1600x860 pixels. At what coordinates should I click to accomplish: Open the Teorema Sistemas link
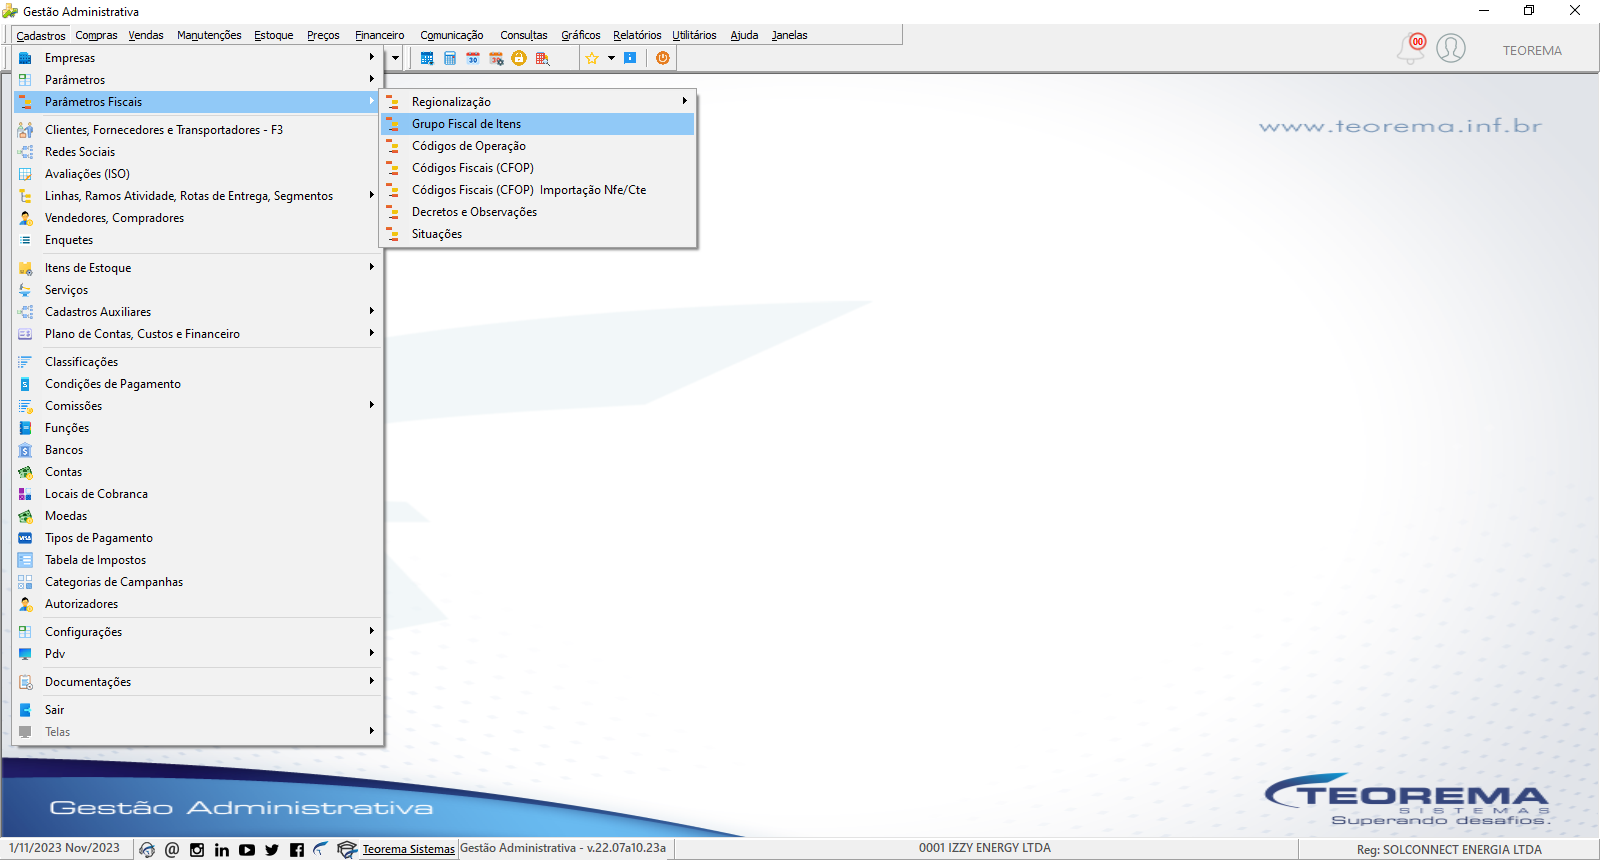tap(408, 849)
